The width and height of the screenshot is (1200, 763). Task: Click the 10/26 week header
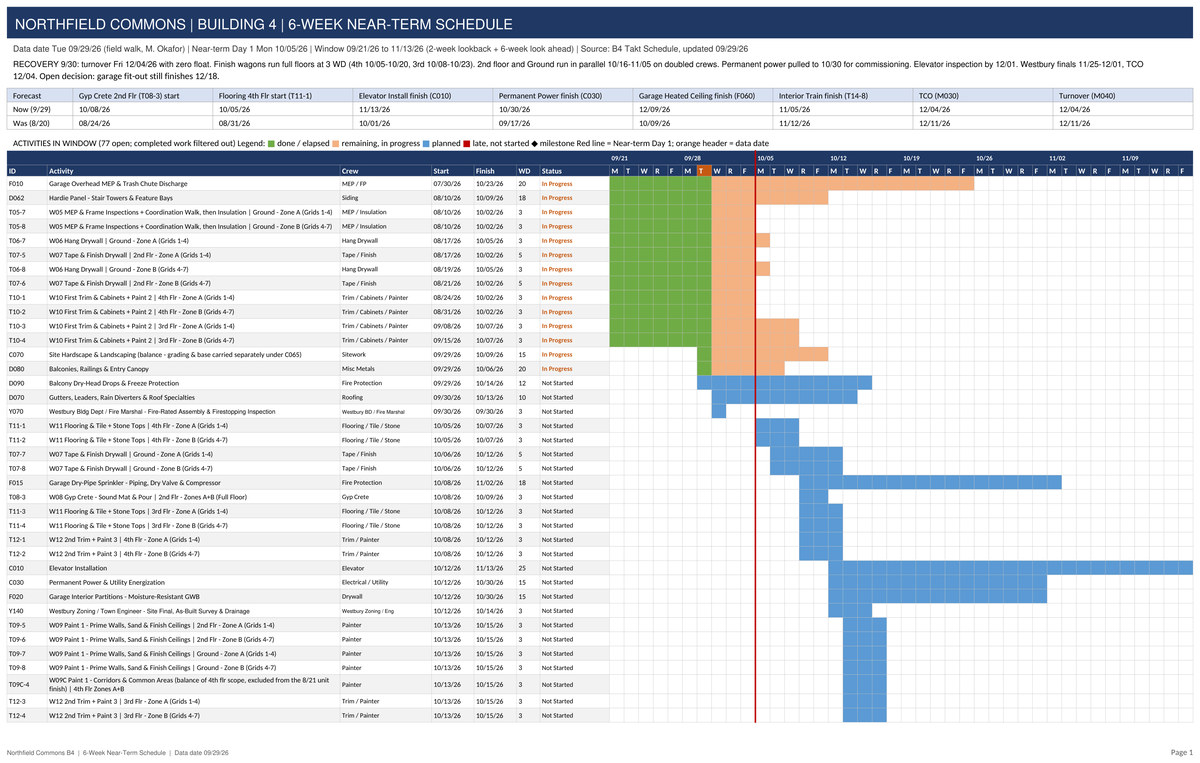(984, 158)
